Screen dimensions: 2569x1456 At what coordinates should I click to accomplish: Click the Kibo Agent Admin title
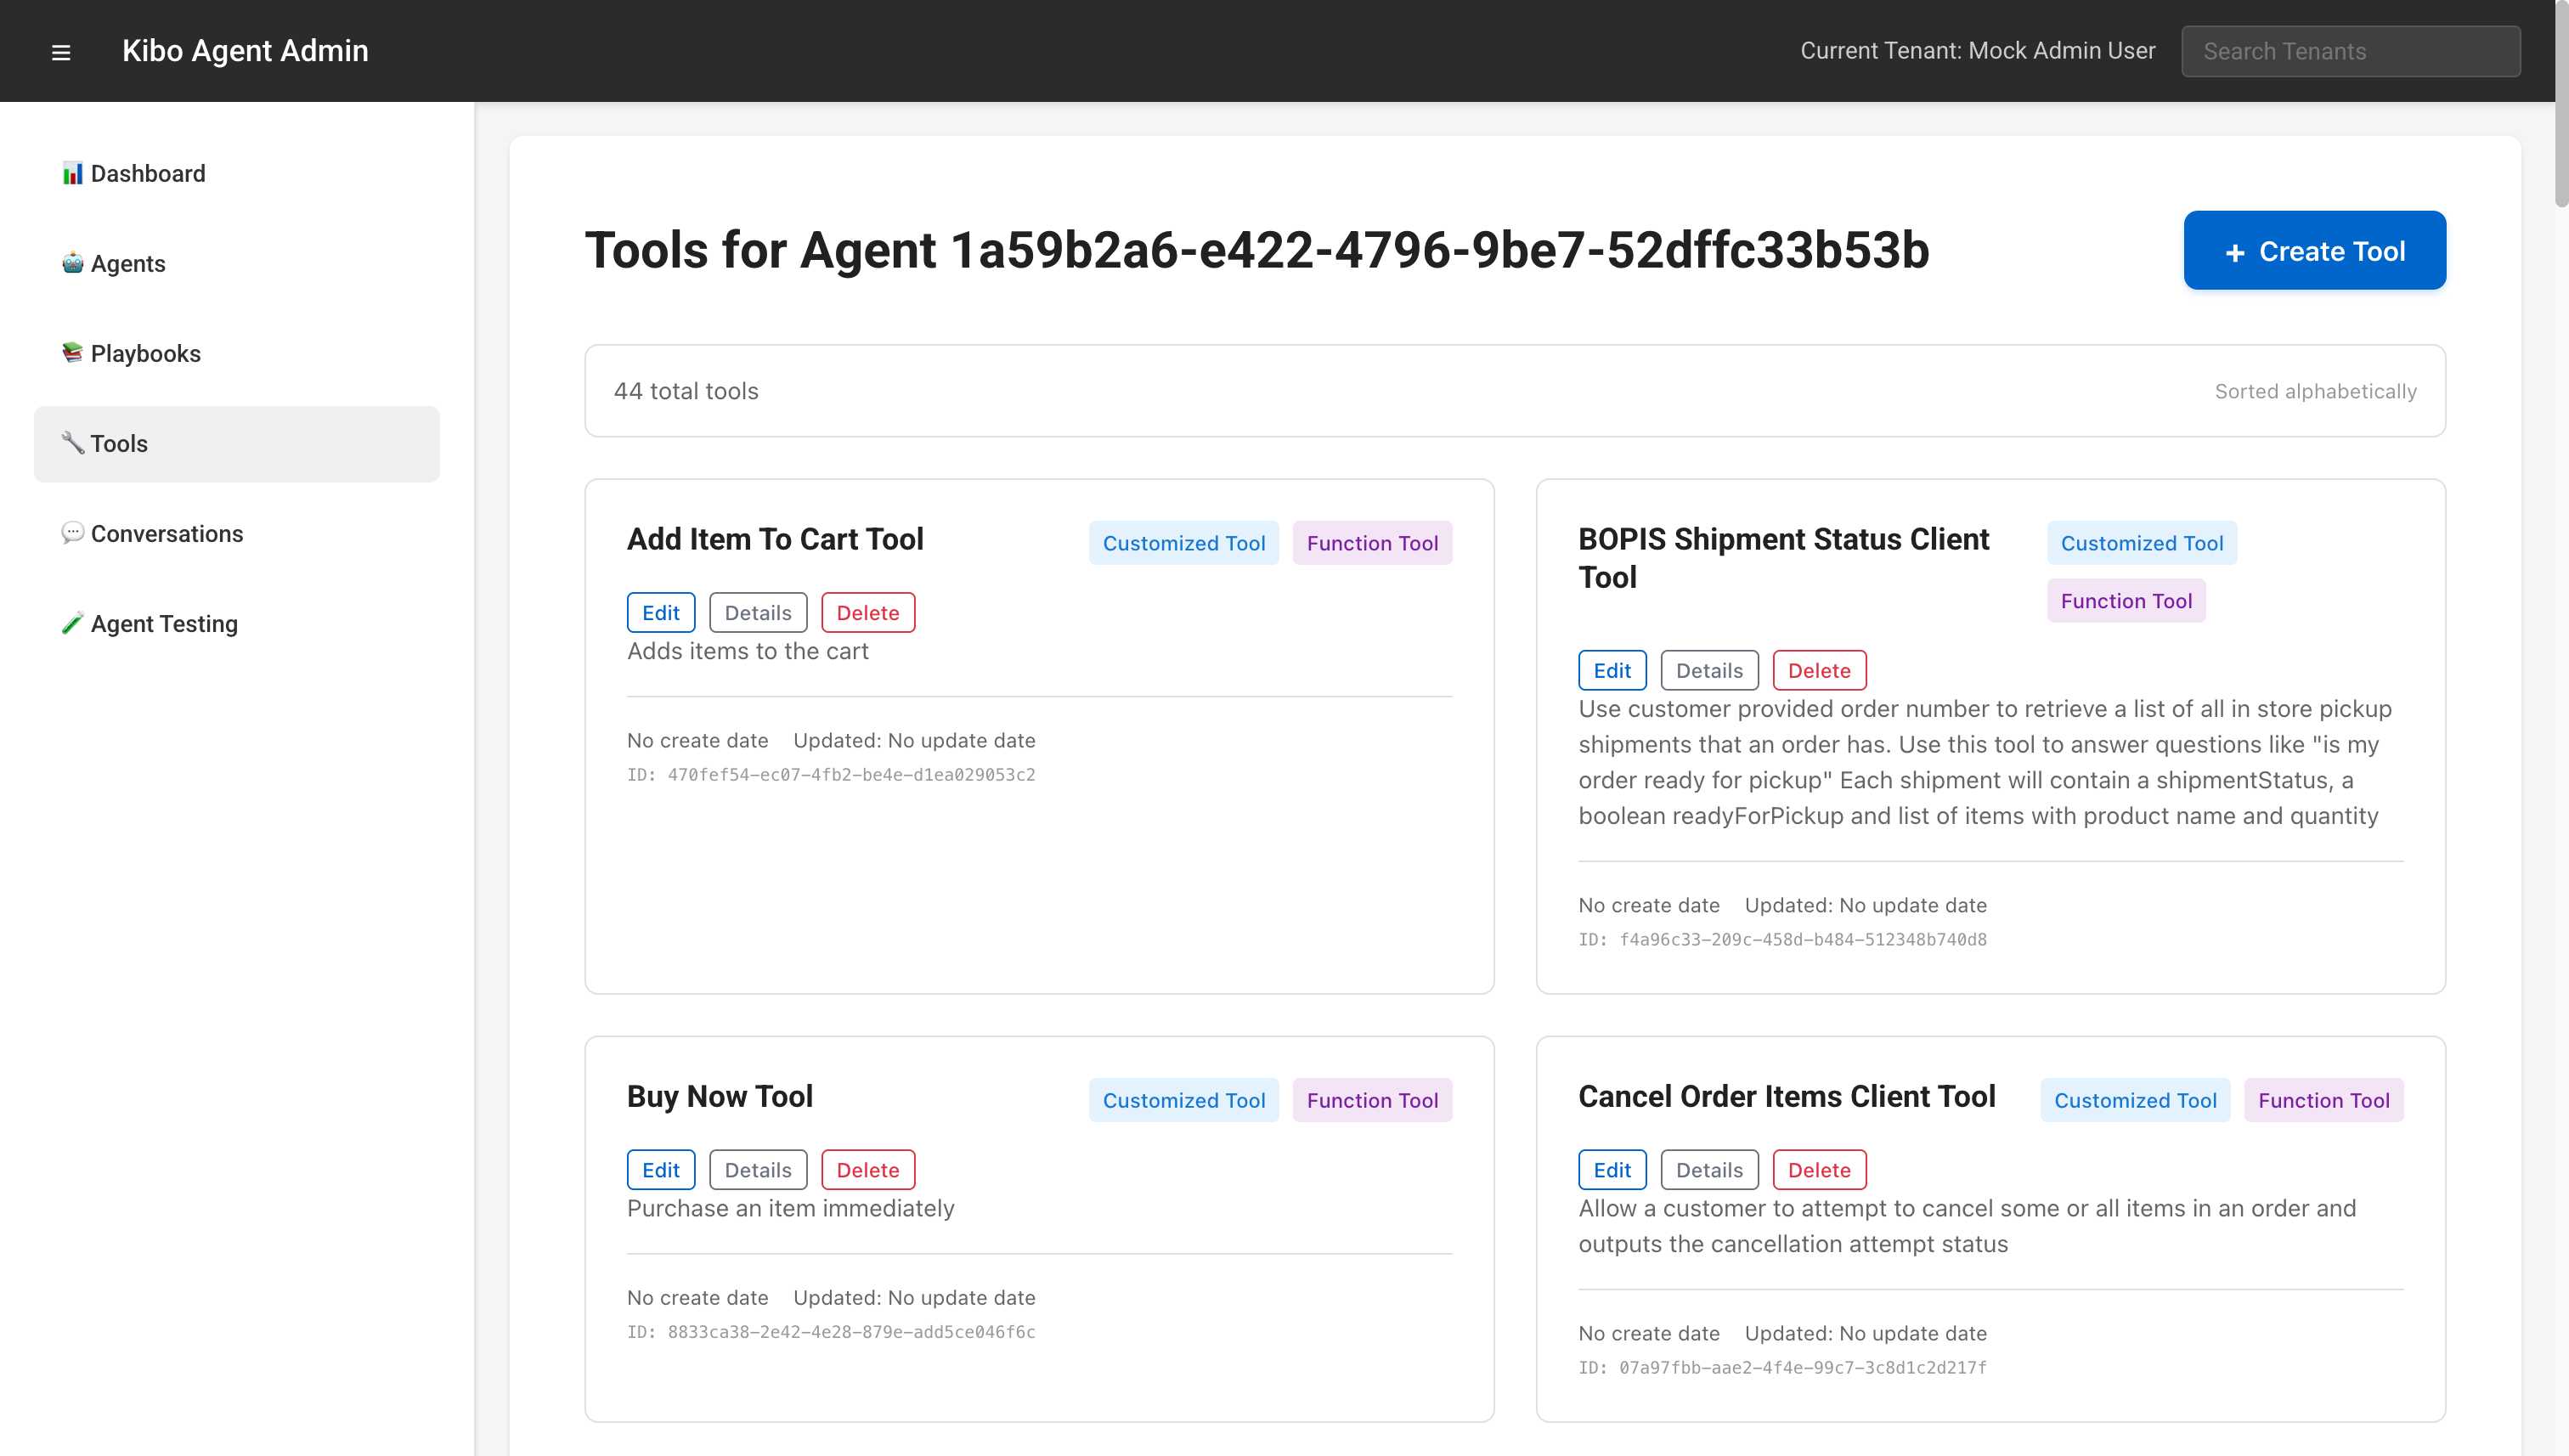[245, 51]
